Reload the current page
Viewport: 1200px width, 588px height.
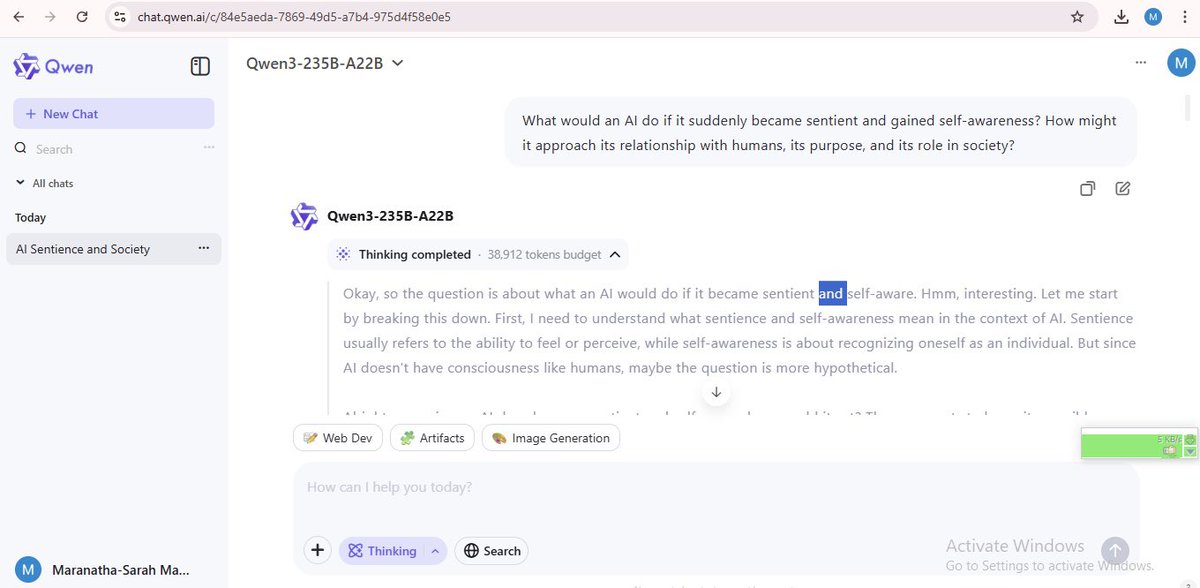tap(82, 17)
